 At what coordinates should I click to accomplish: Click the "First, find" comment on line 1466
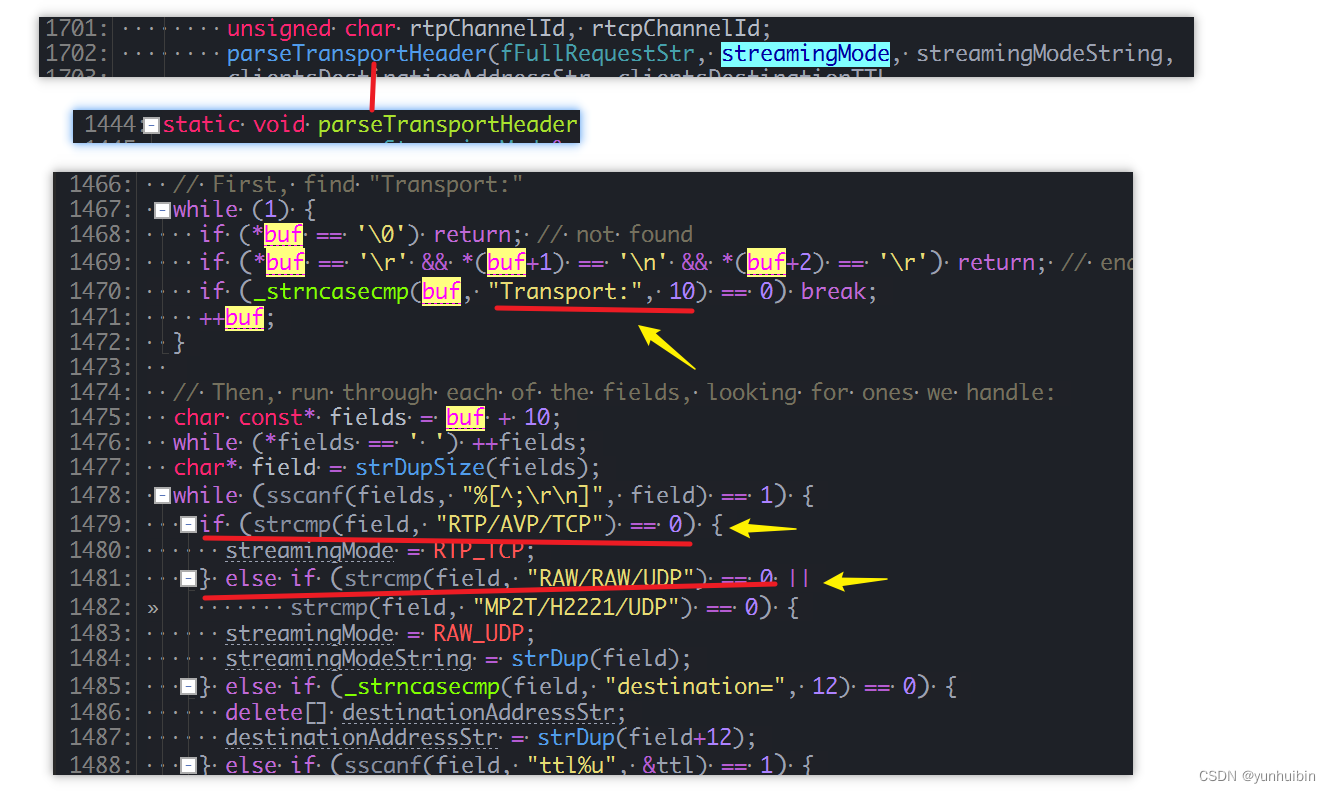tap(348, 184)
